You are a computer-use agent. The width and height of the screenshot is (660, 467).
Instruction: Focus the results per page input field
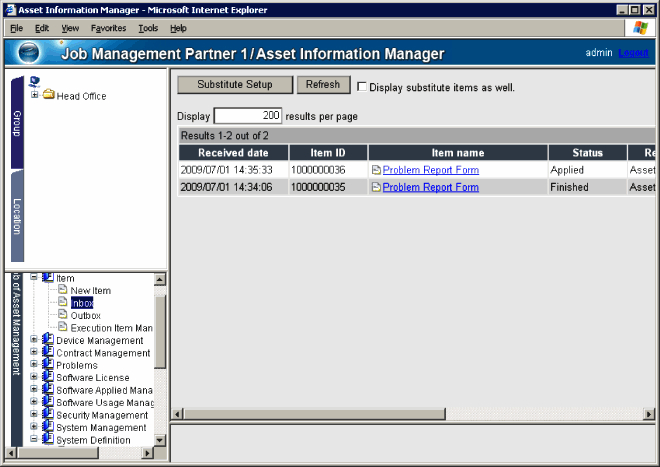248,116
